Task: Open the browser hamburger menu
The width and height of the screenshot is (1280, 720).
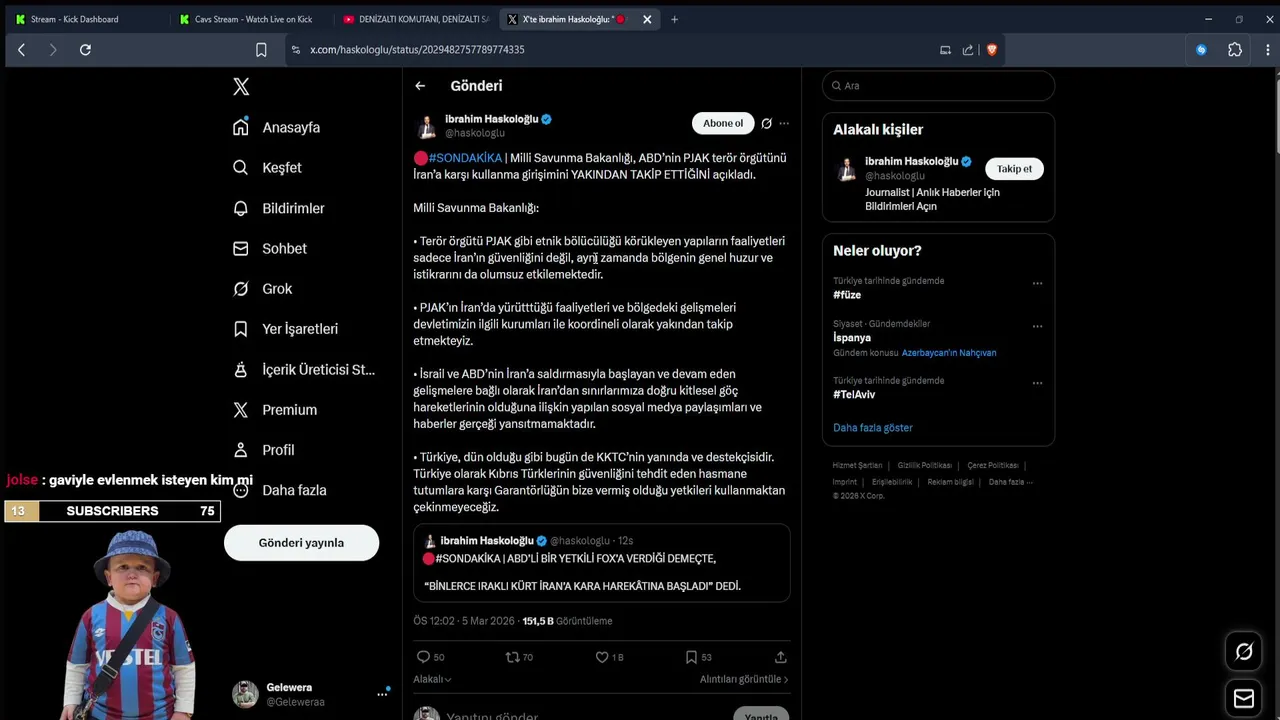Action: tap(1268, 50)
